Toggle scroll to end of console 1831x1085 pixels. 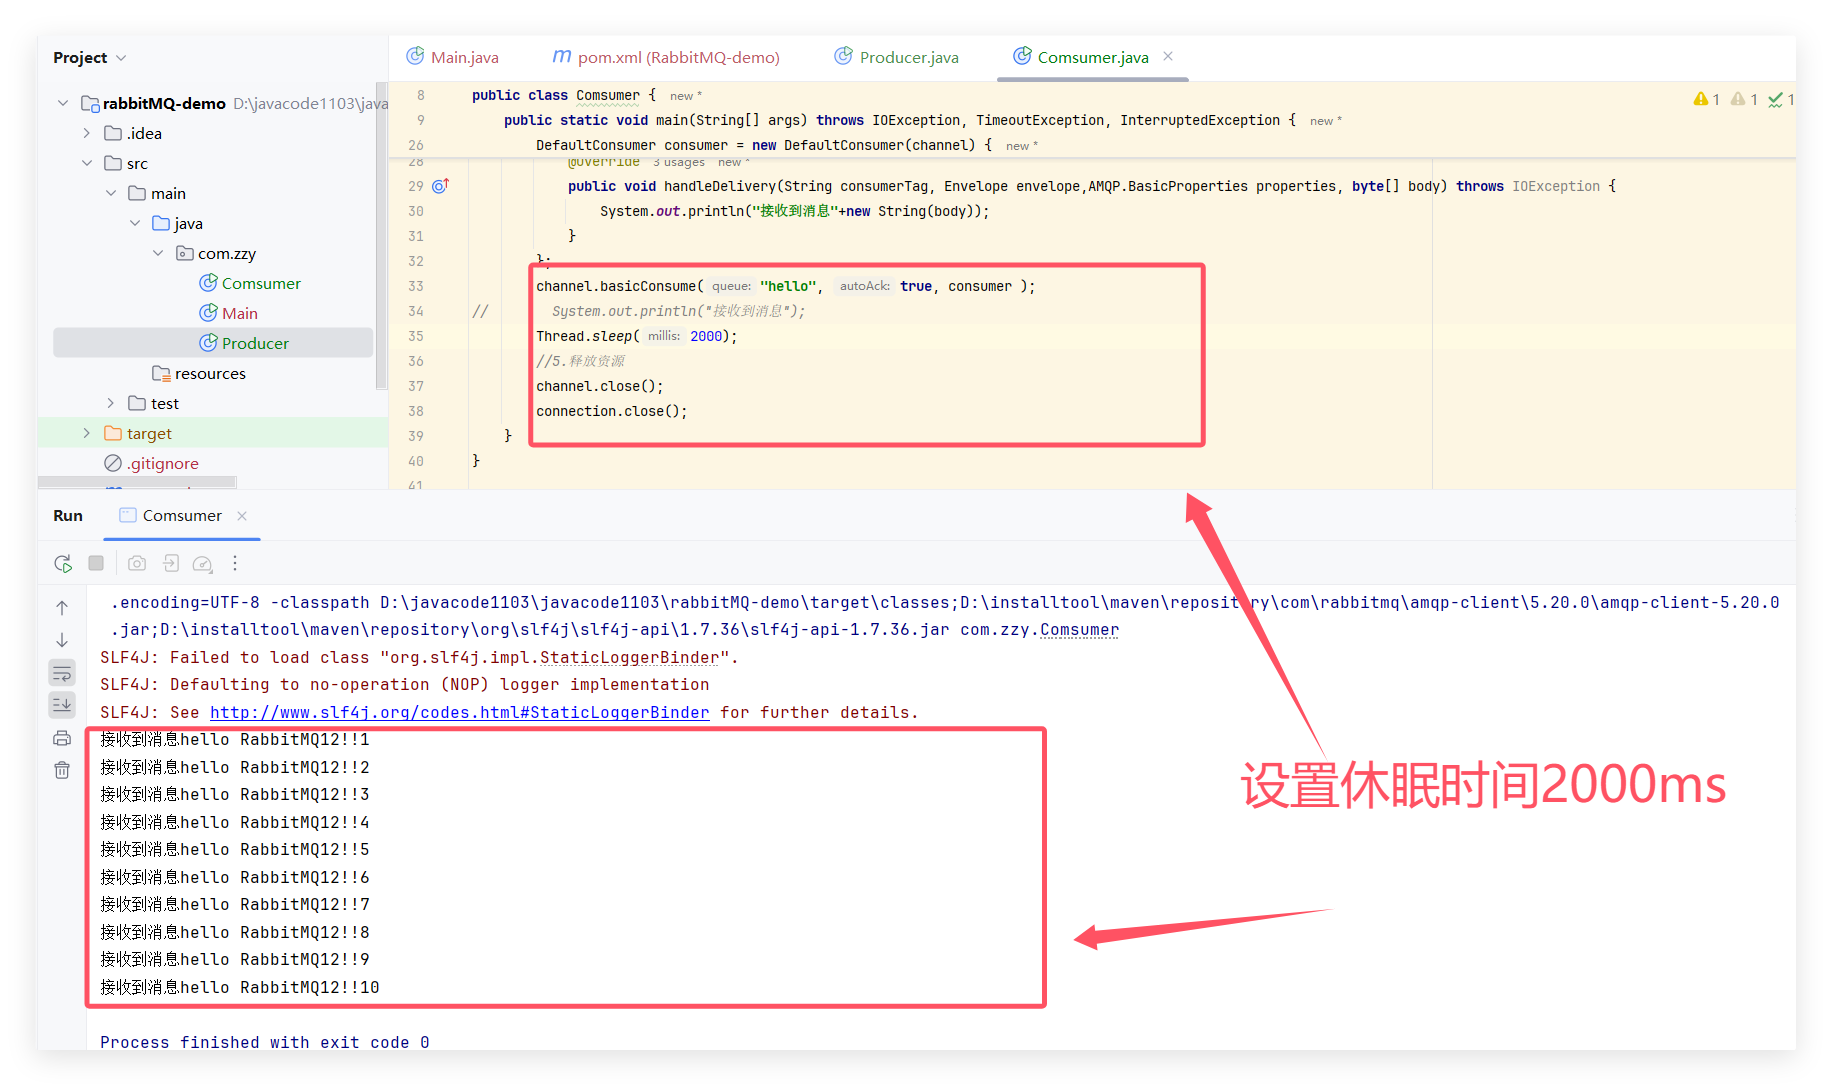[62, 705]
